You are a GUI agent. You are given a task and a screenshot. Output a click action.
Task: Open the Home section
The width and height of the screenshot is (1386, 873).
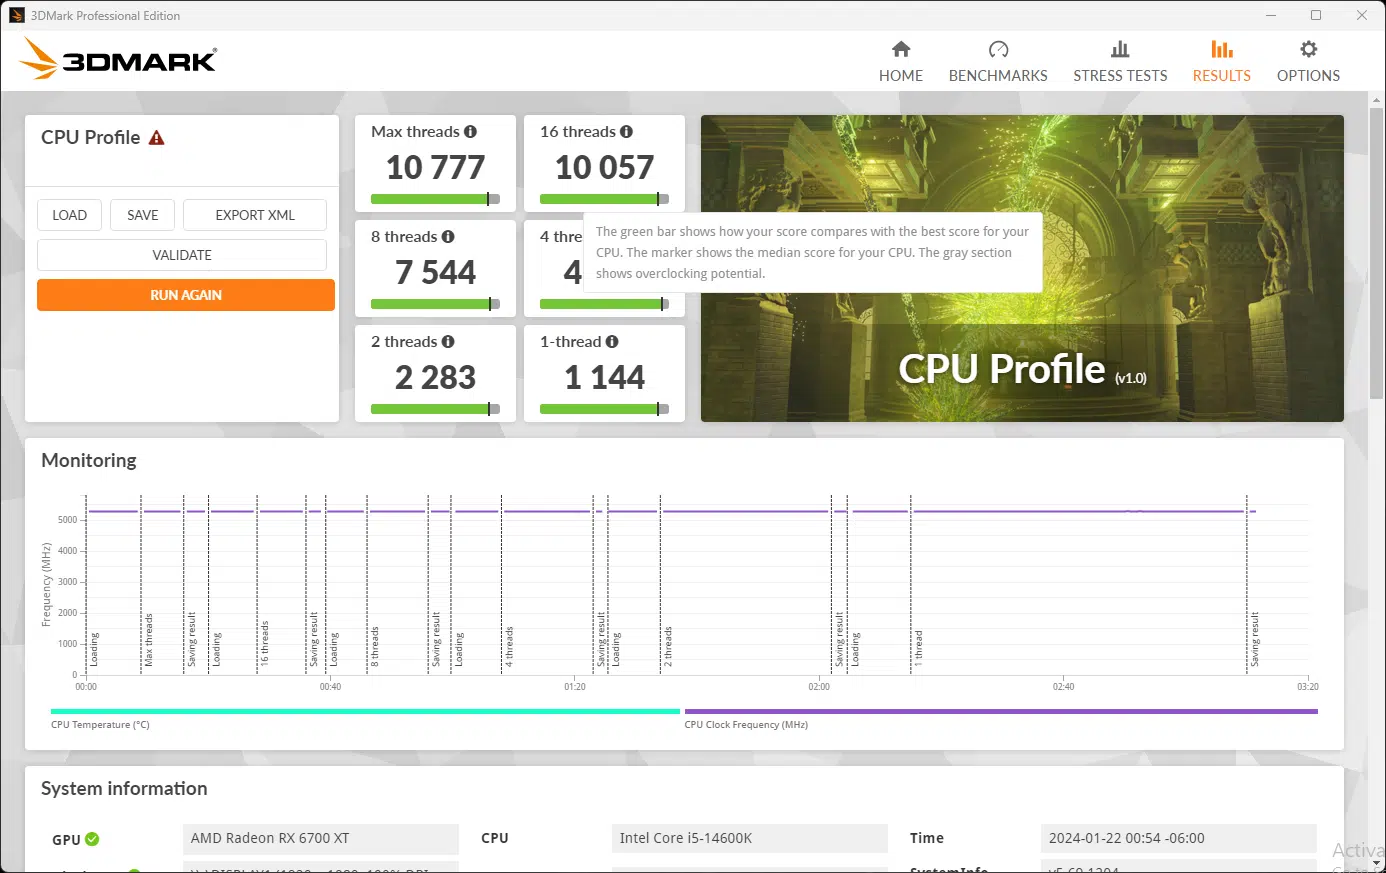click(901, 62)
